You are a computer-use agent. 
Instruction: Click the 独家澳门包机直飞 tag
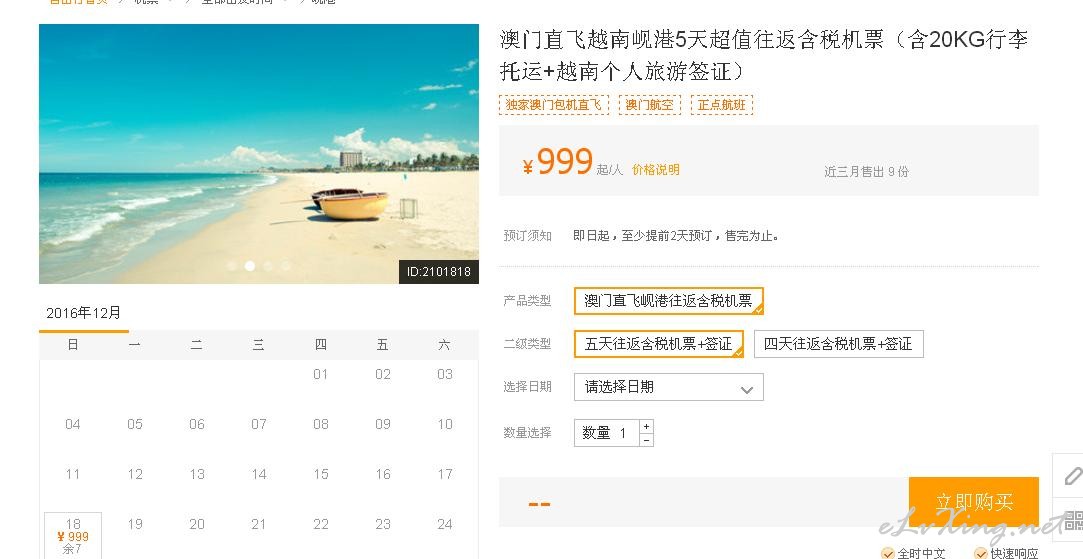click(x=553, y=104)
